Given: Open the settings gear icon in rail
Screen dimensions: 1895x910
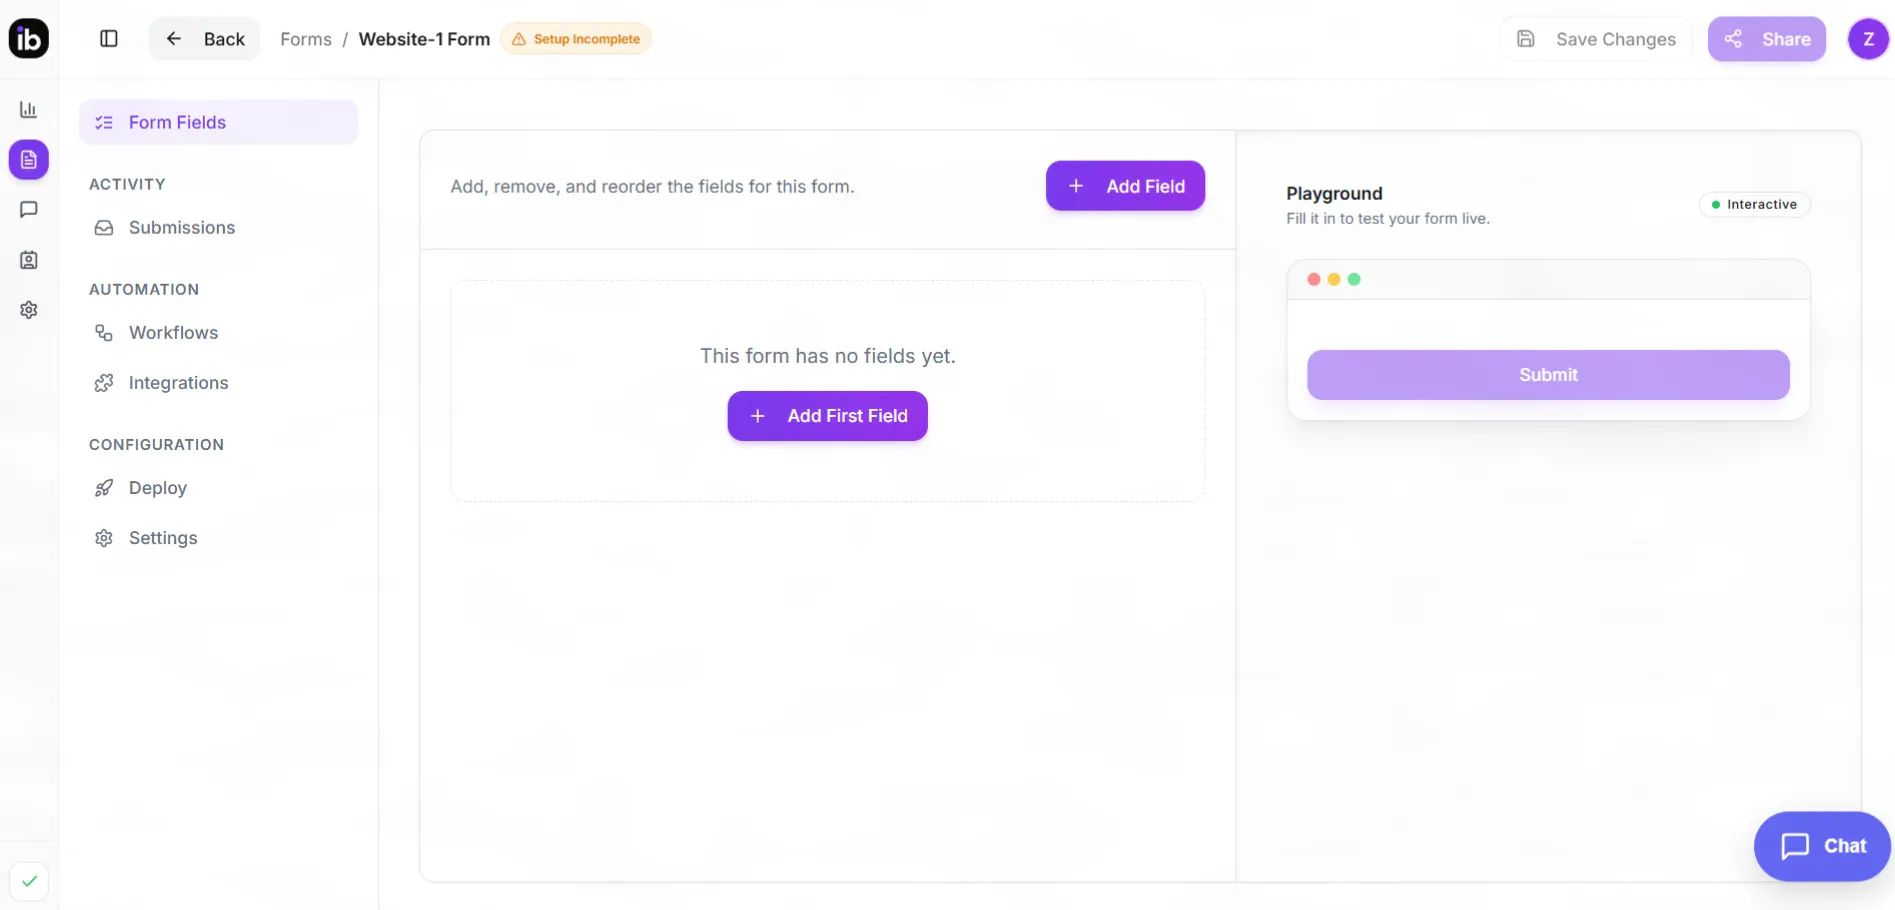Looking at the screenshot, I should pyautogui.click(x=29, y=310).
